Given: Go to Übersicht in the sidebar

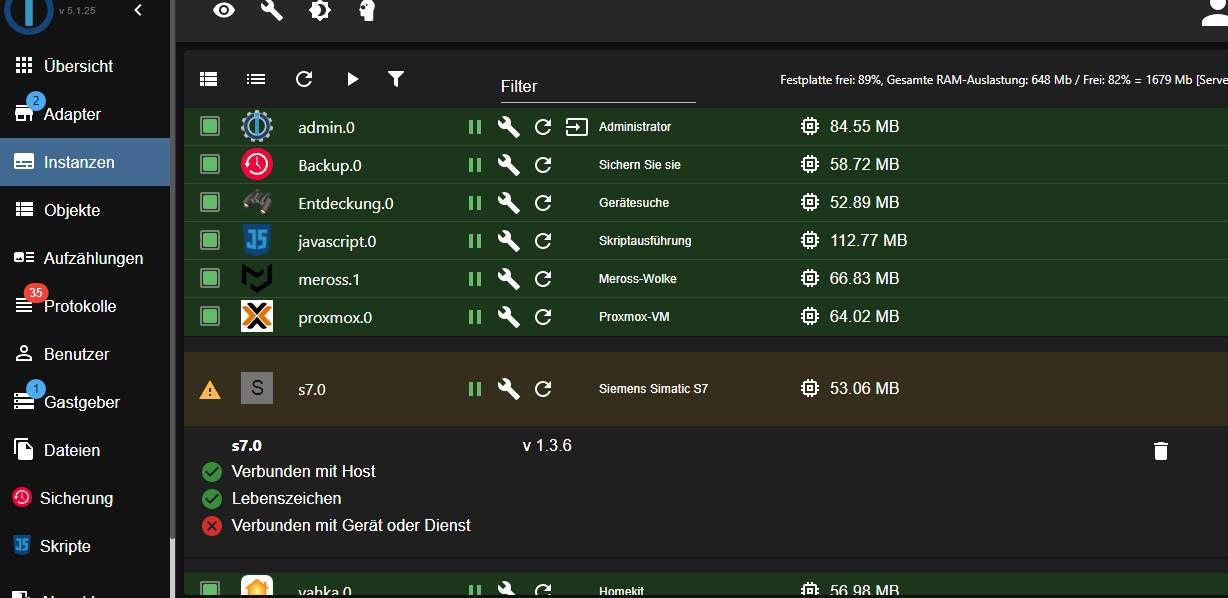Looking at the screenshot, I should click(85, 66).
